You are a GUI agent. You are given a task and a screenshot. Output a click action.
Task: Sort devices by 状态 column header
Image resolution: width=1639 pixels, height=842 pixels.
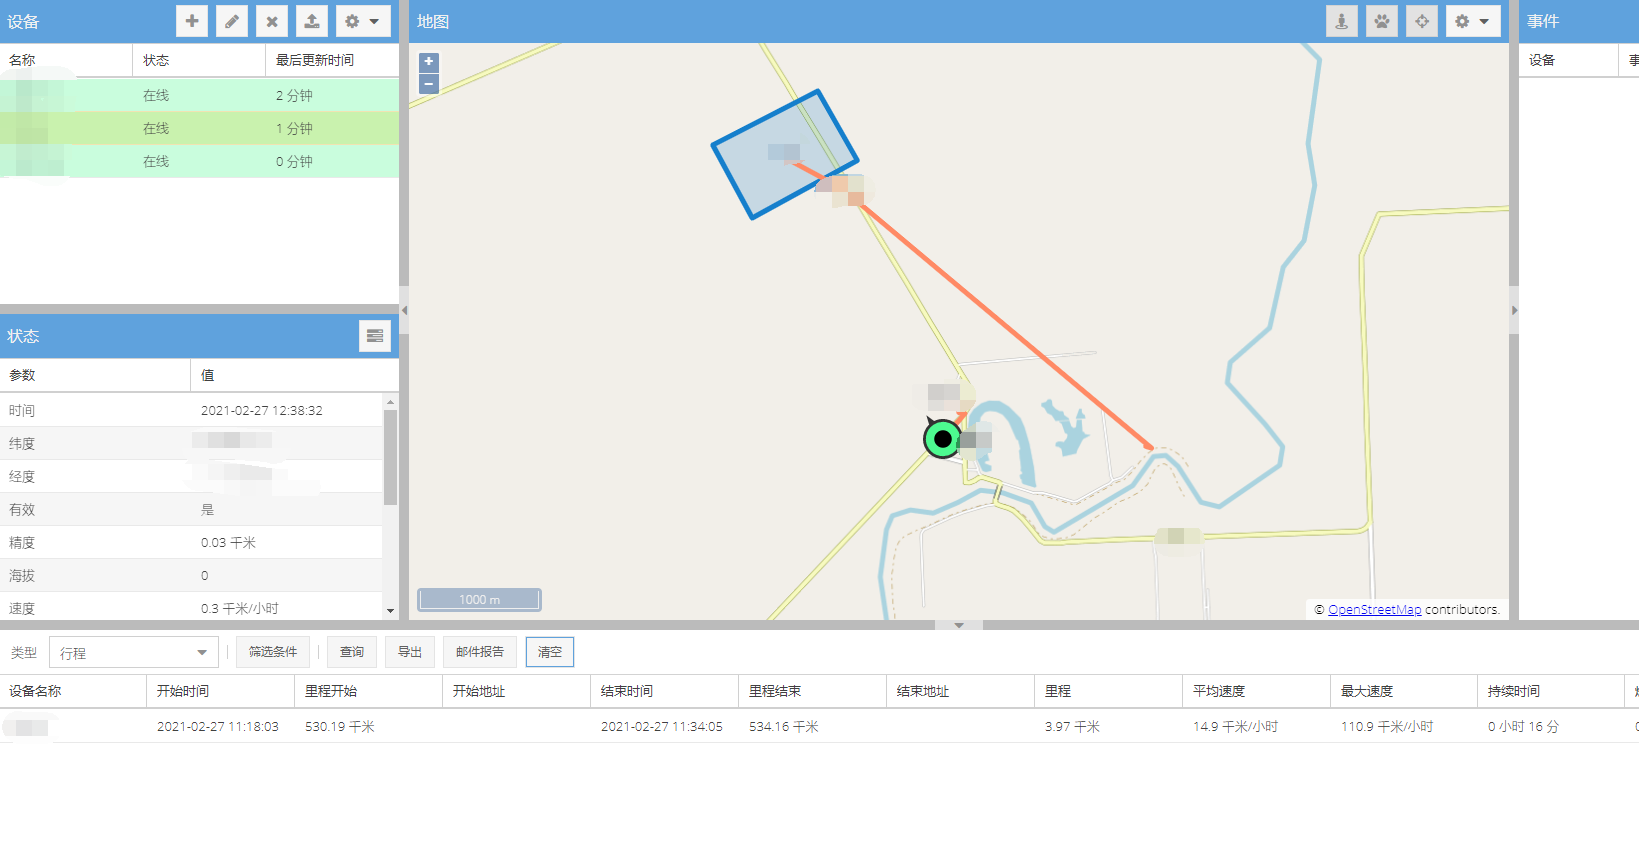pos(199,60)
